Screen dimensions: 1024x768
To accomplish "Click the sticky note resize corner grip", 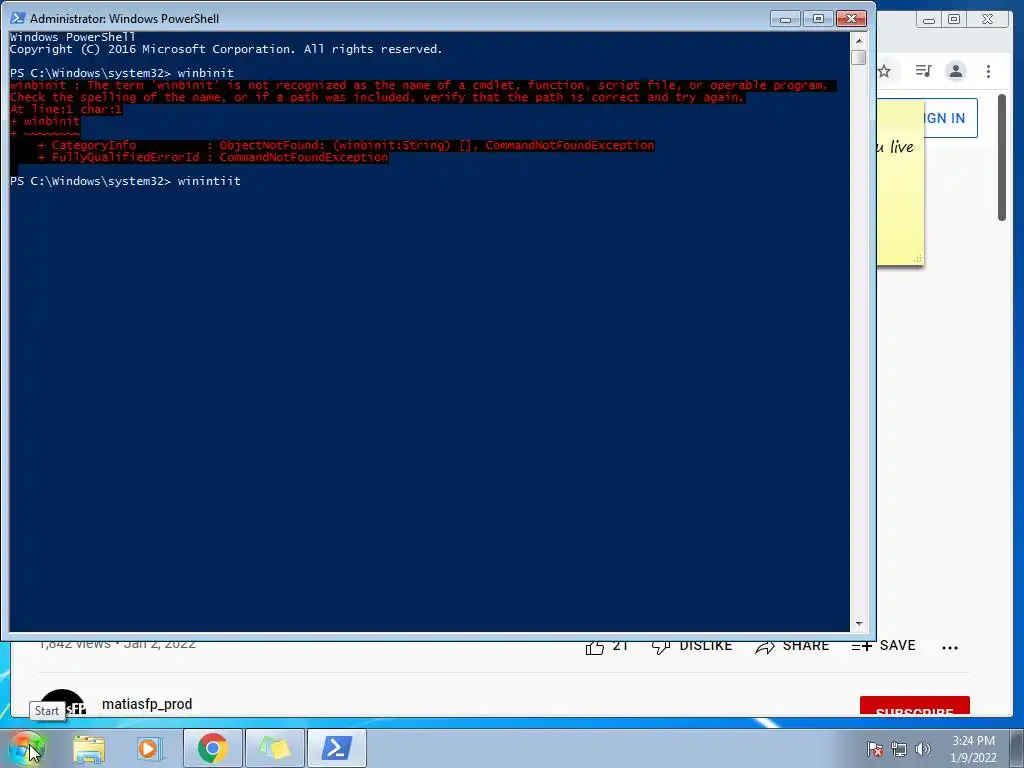I will point(918,259).
